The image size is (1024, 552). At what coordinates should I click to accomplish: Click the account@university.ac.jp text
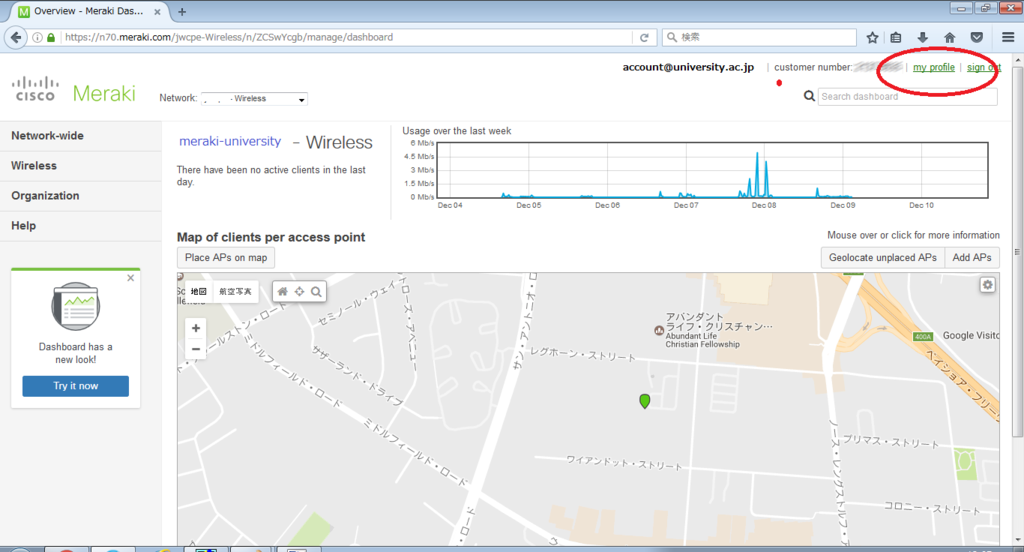pyautogui.click(x=688, y=67)
